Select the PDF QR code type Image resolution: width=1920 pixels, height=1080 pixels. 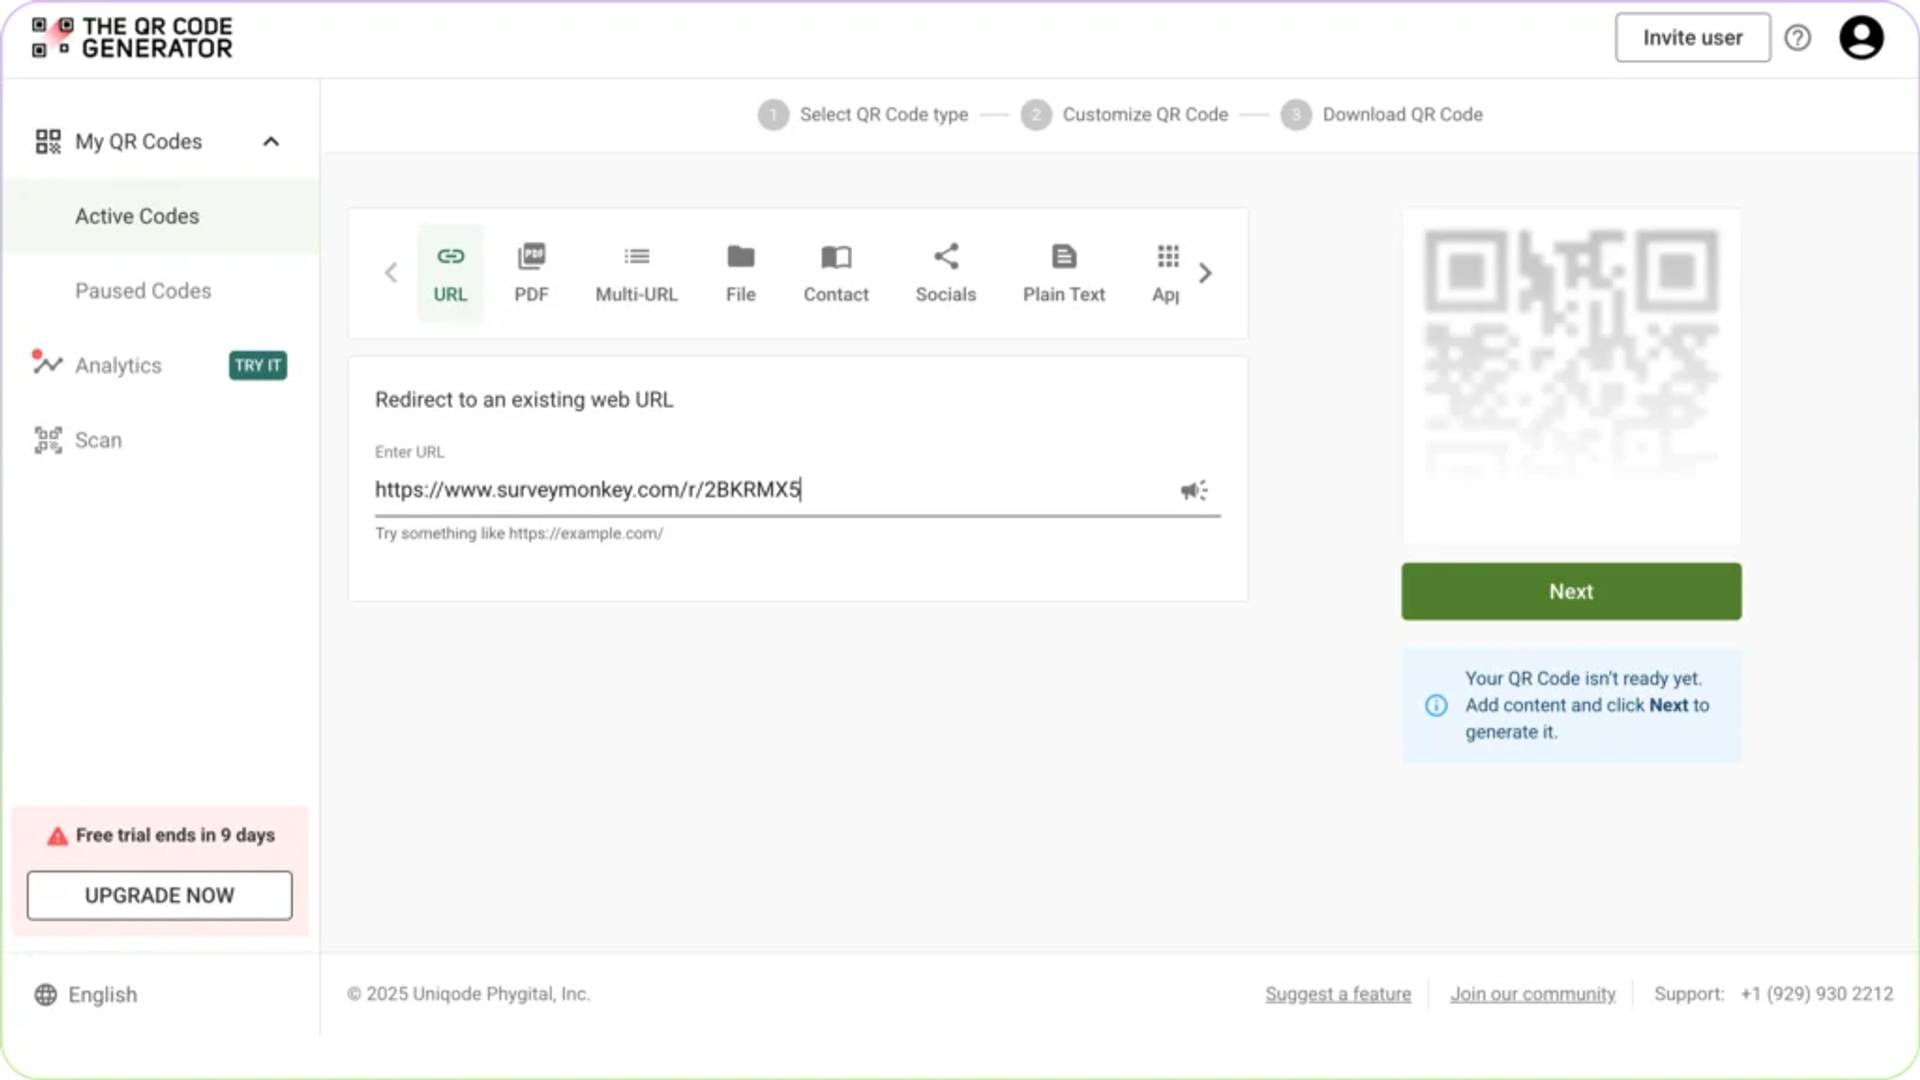click(531, 273)
